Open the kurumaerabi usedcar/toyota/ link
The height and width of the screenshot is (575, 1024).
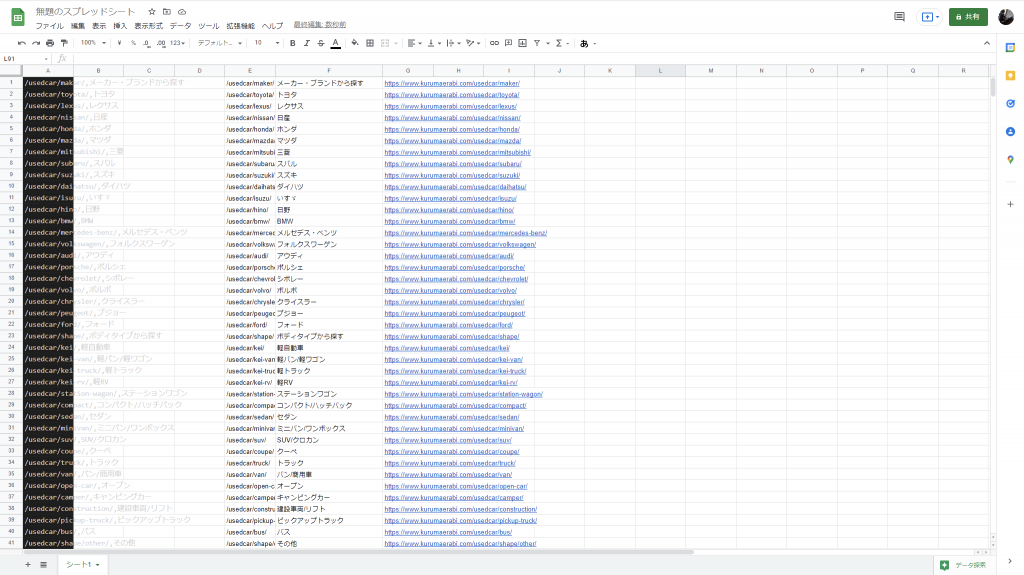tap(452, 95)
